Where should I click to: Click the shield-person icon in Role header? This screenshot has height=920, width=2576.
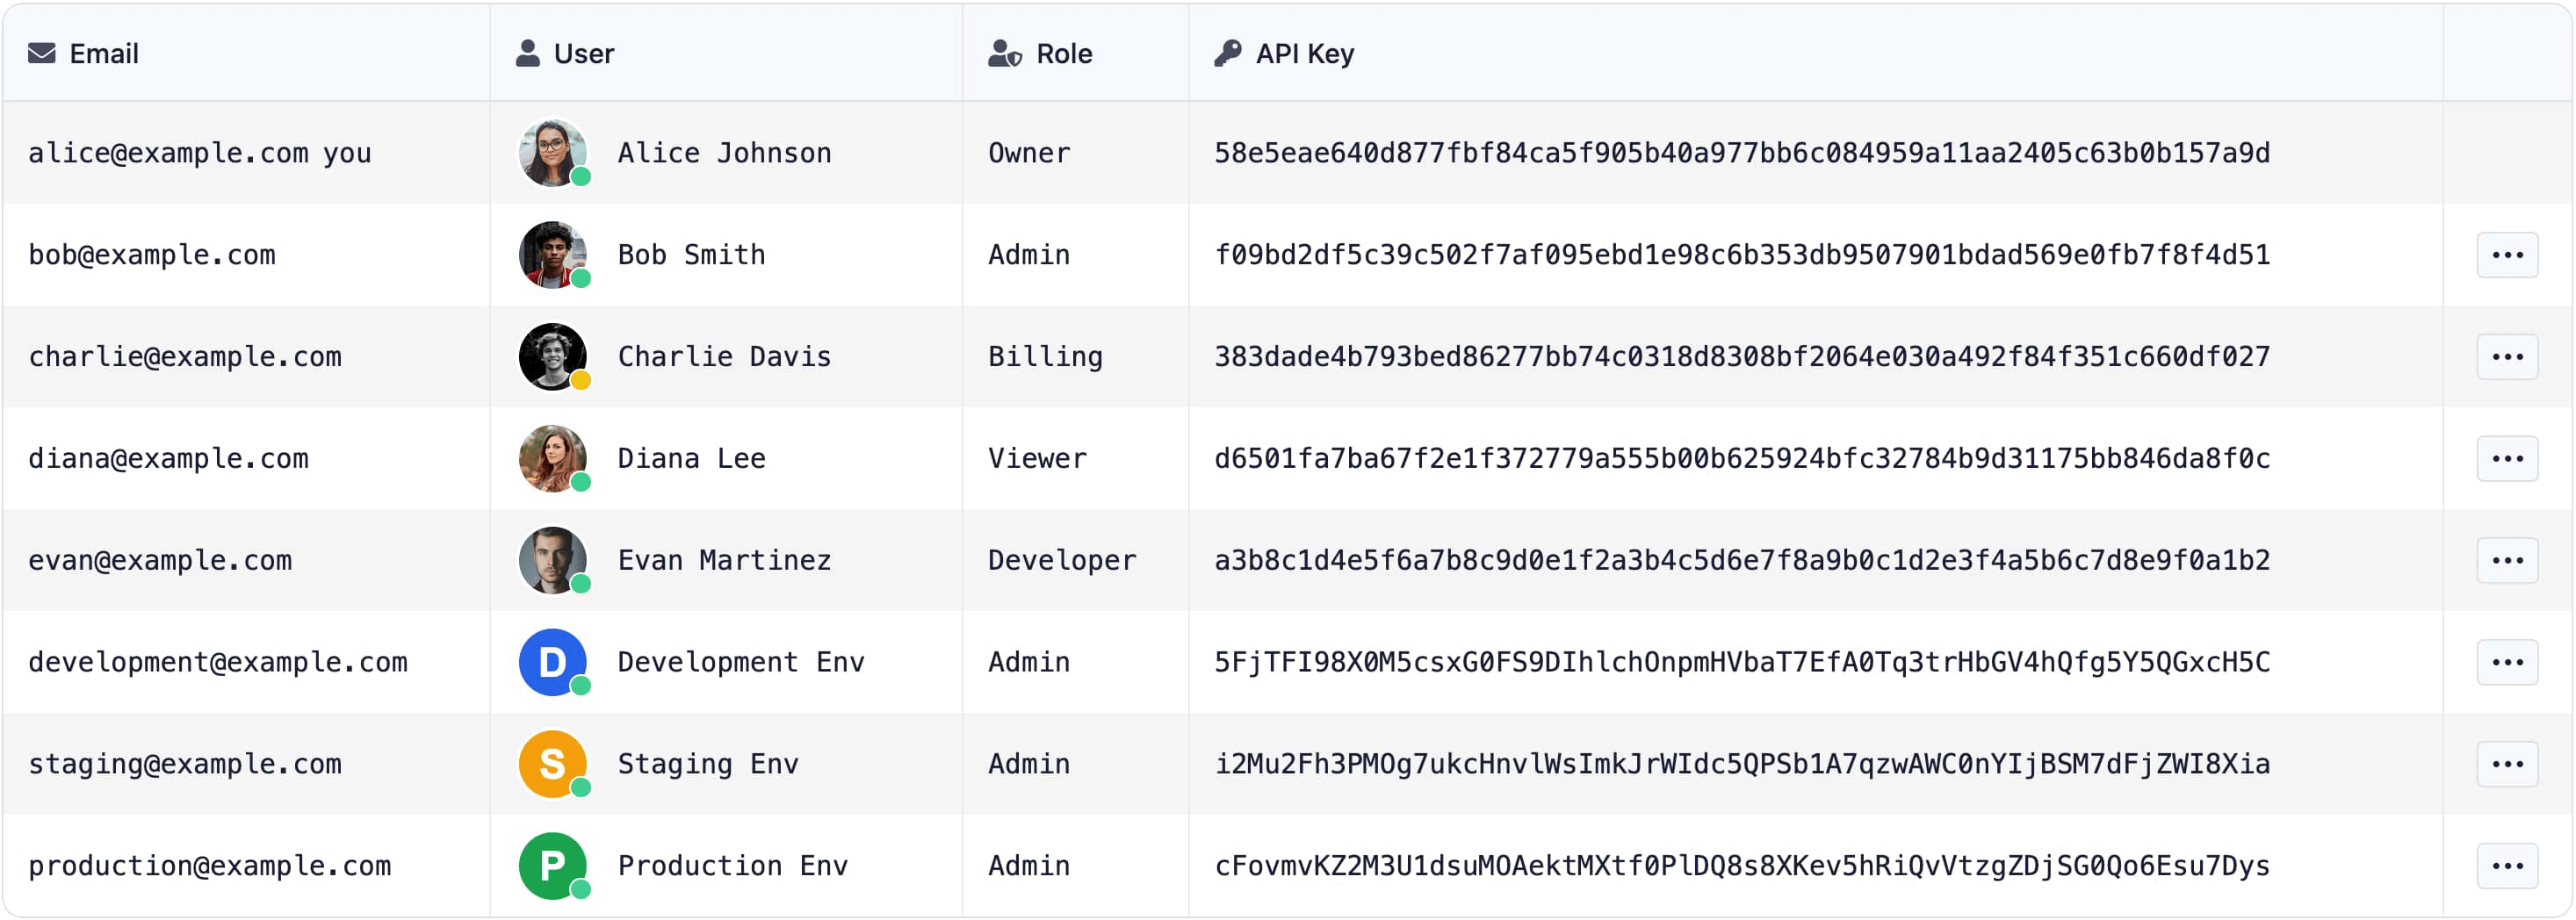(1004, 53)
